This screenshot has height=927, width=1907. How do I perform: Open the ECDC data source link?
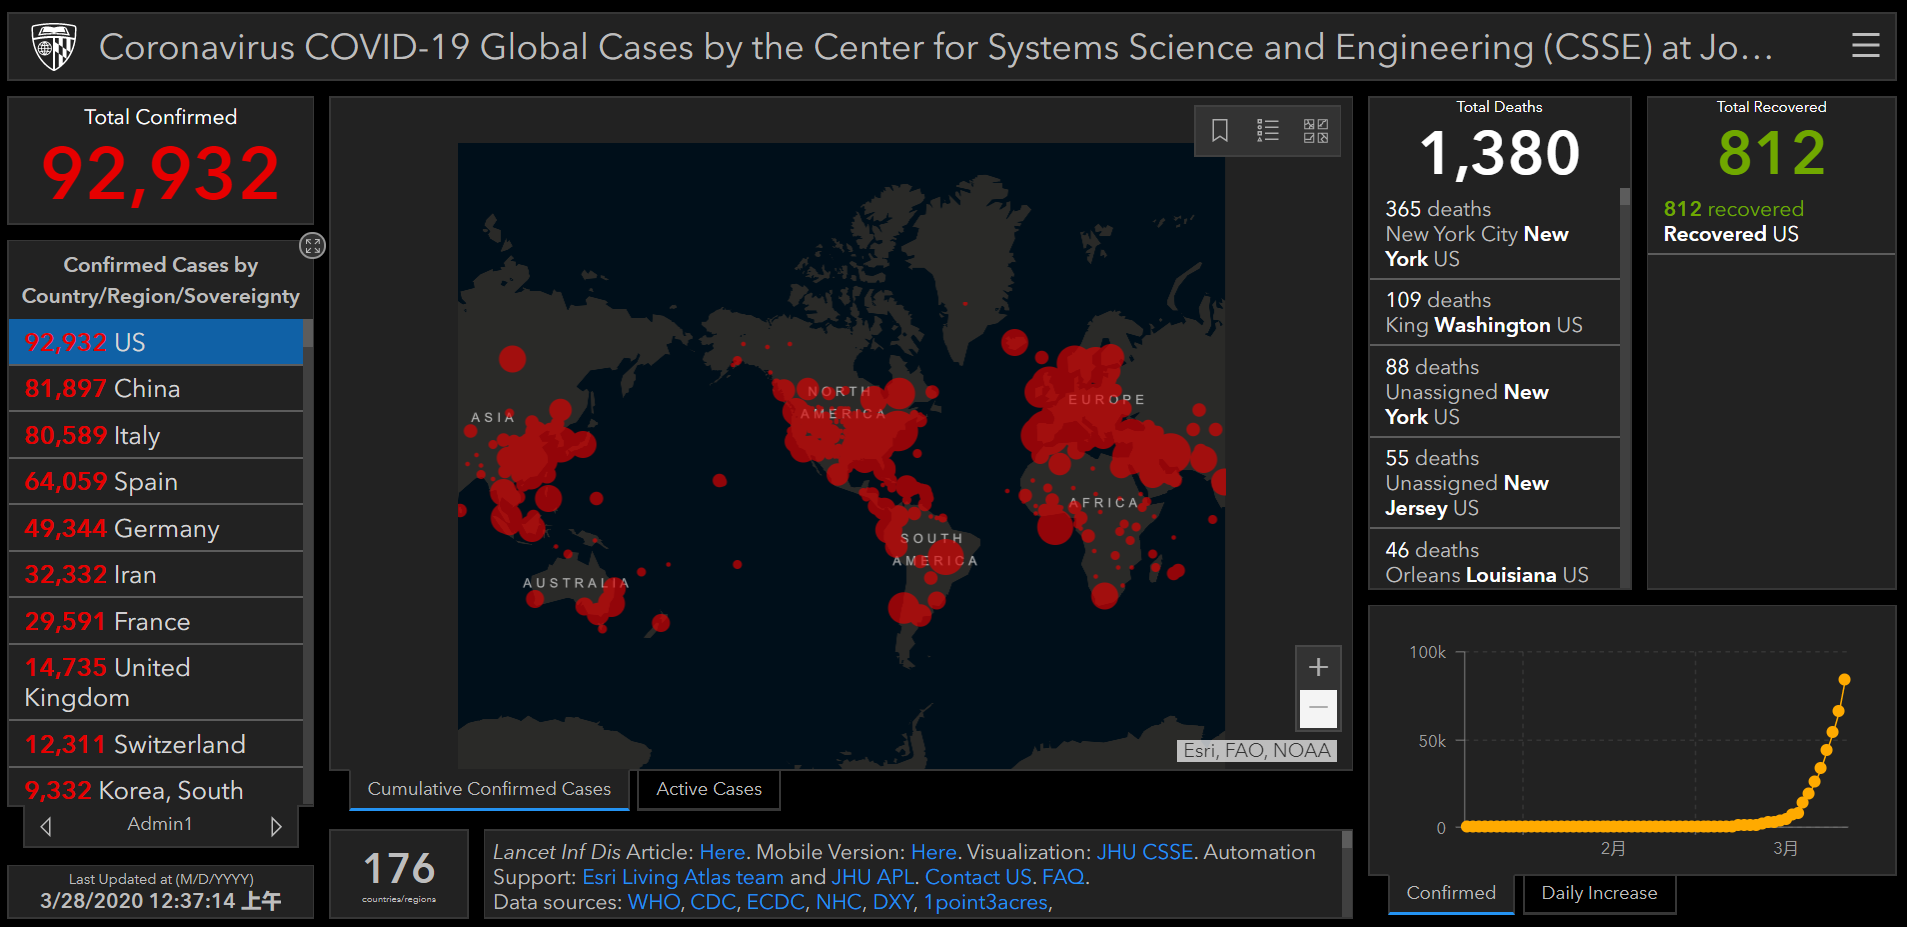(x=775, y=902)
